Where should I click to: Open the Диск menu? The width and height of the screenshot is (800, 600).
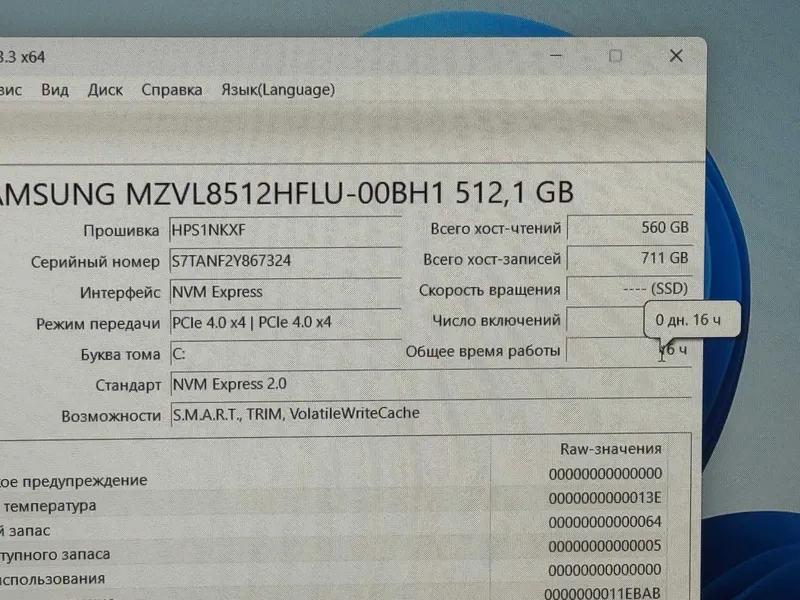point(105,90)
